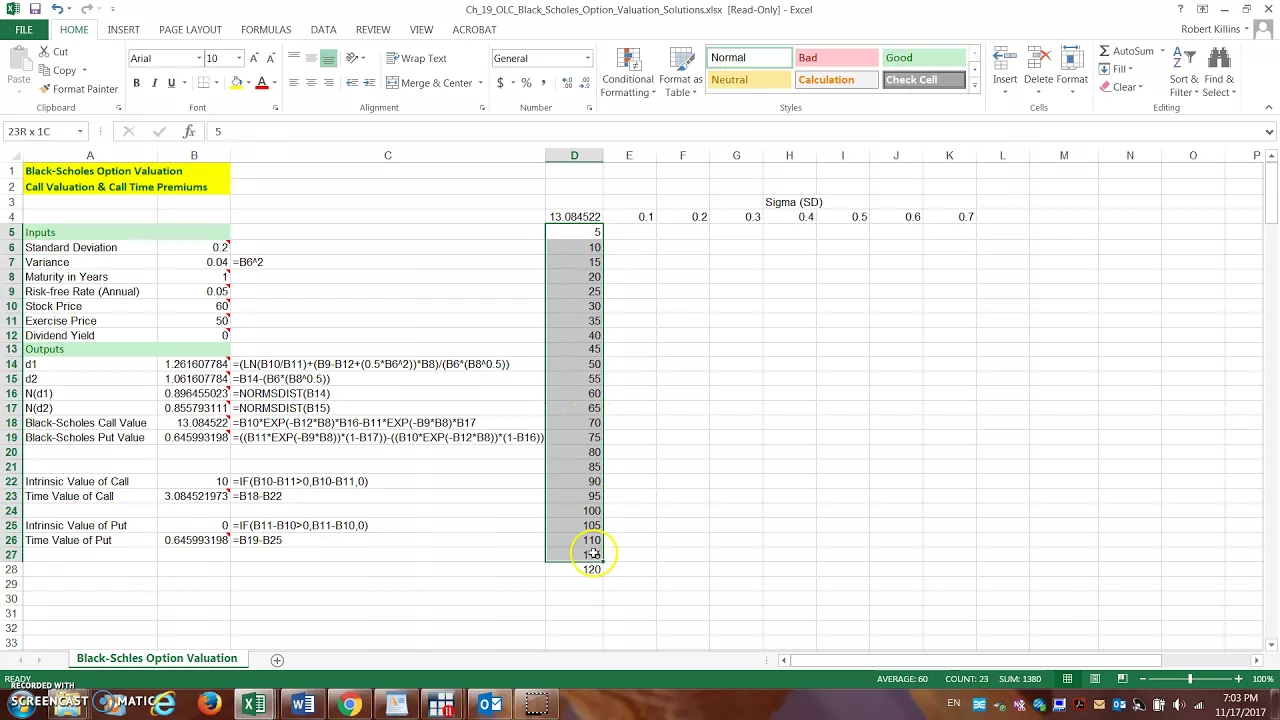This screenshot has width=1280, height=720.
Task: Toggle Underline formatting
Action: pos(171,83)
